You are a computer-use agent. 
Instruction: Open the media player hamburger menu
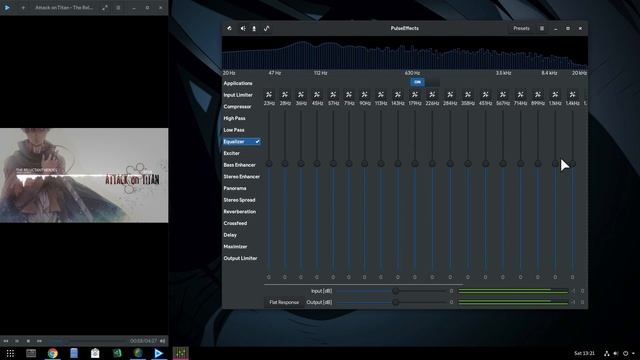118,7
